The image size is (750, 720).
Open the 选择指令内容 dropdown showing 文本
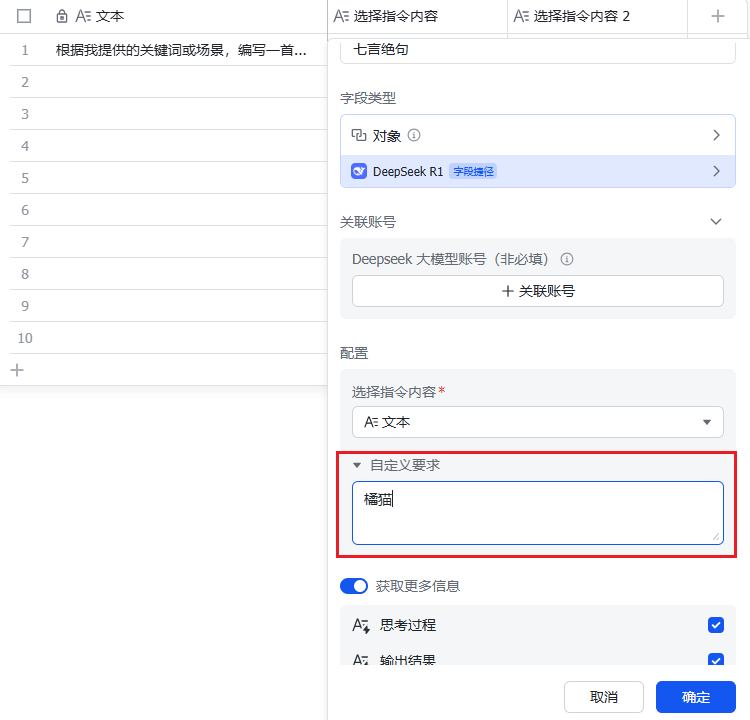pyautogui.click(x=538, y=422)
